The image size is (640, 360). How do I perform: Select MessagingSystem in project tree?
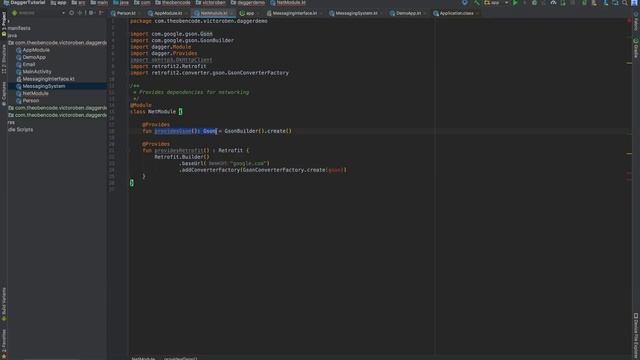(x=44, y=86)
